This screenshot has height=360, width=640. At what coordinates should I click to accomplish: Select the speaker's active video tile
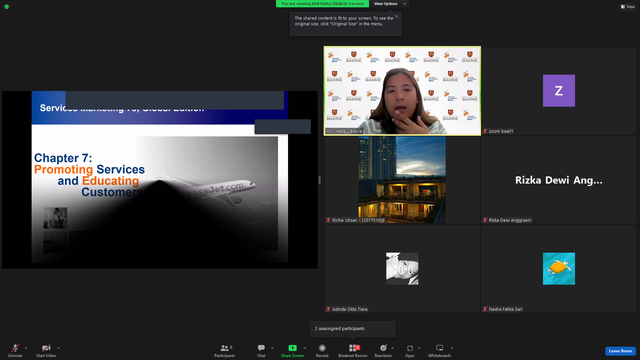pos(402,91)
